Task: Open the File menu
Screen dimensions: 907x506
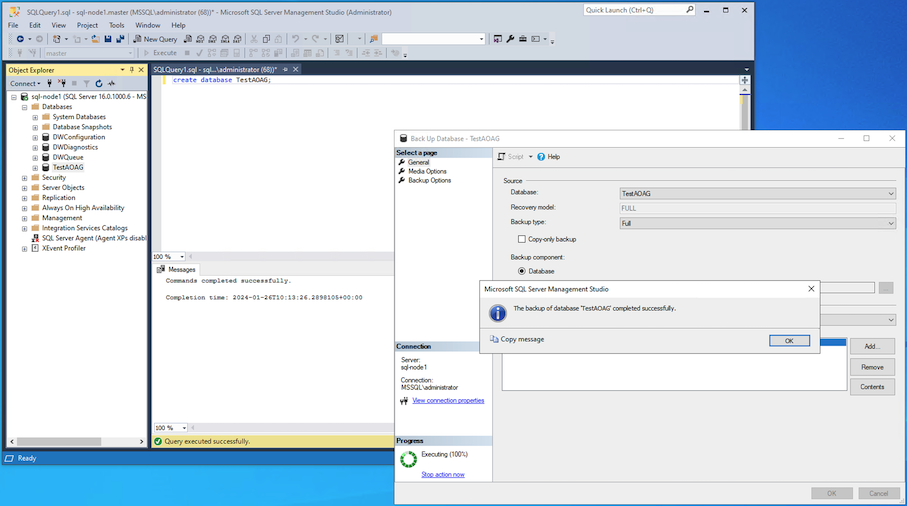Action: coord(13,25)
